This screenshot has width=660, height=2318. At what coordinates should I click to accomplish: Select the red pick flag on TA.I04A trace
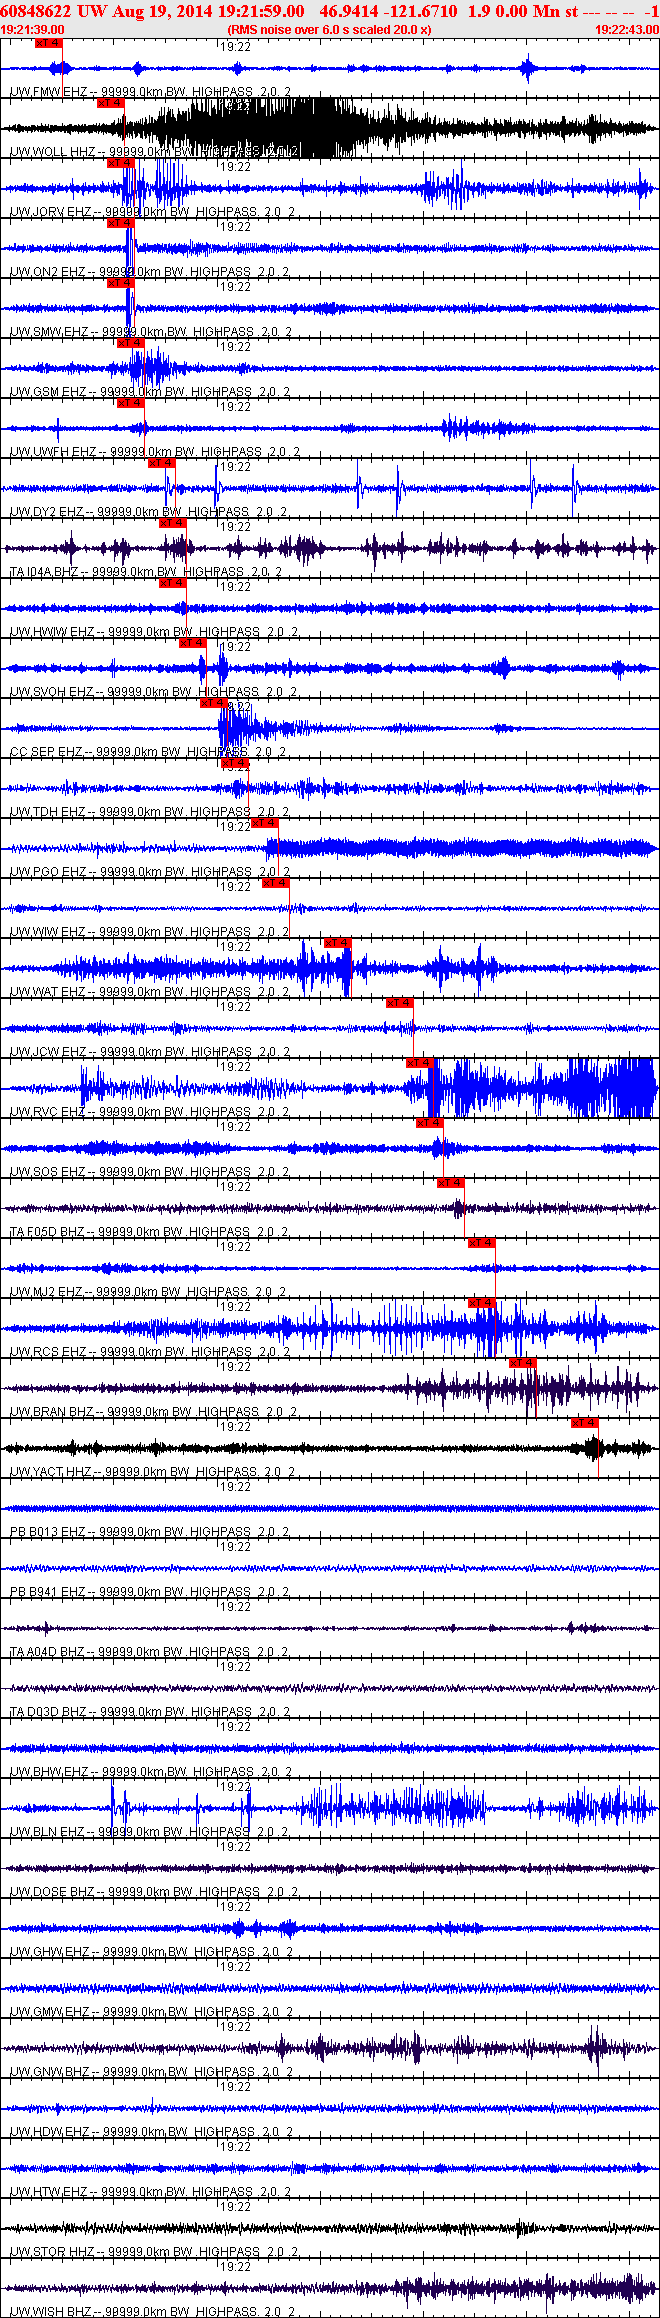point(173,523)
